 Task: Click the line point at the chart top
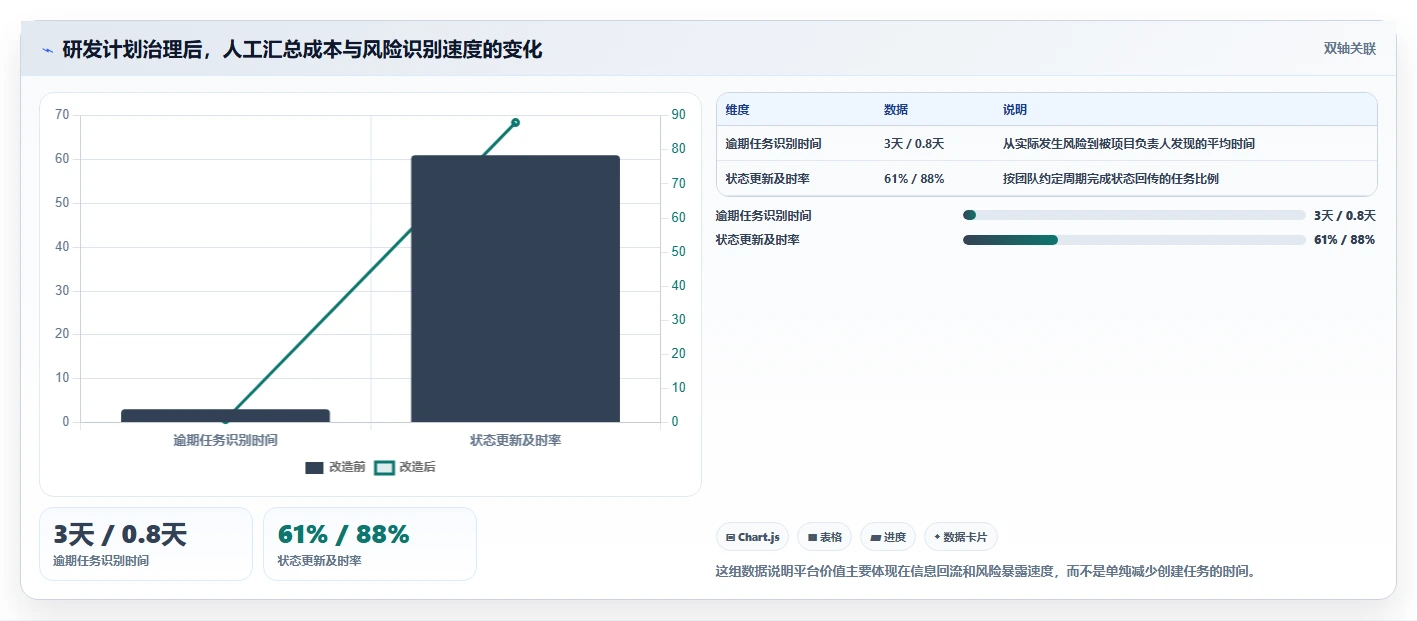coord(515,122)
